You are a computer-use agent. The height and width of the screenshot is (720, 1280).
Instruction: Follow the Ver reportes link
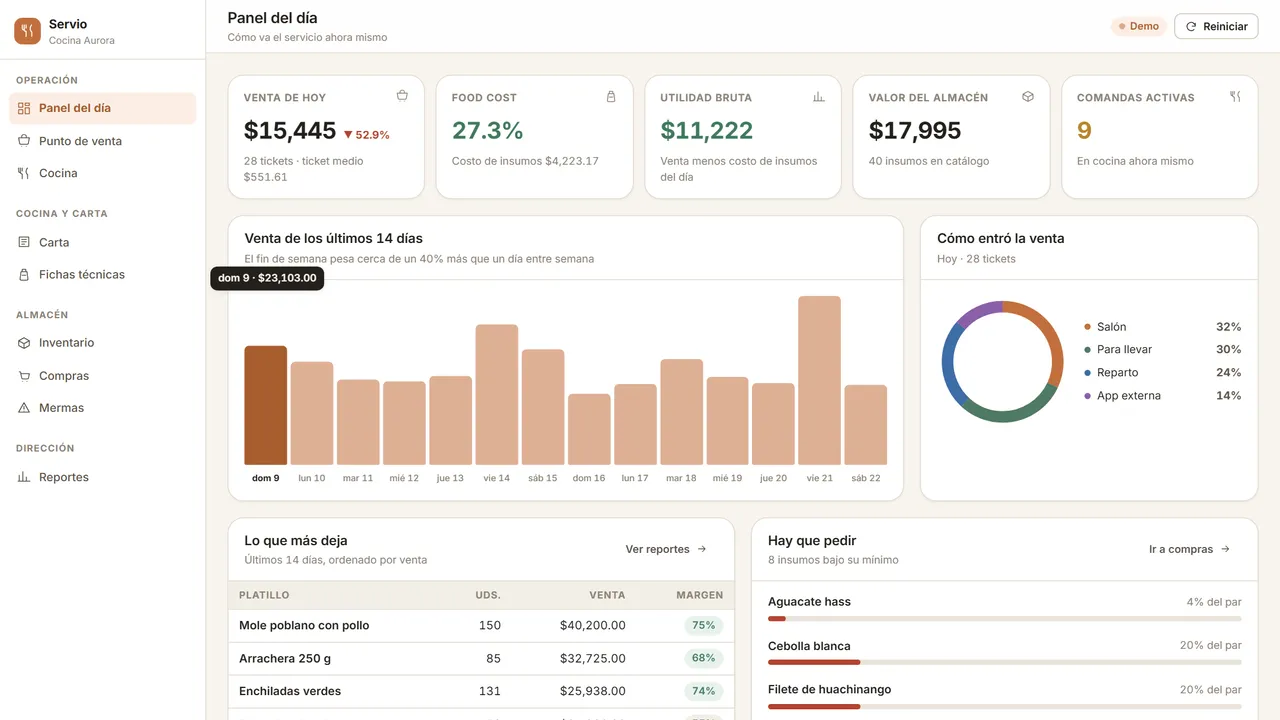pyautogui.click(x=666, y=549)
